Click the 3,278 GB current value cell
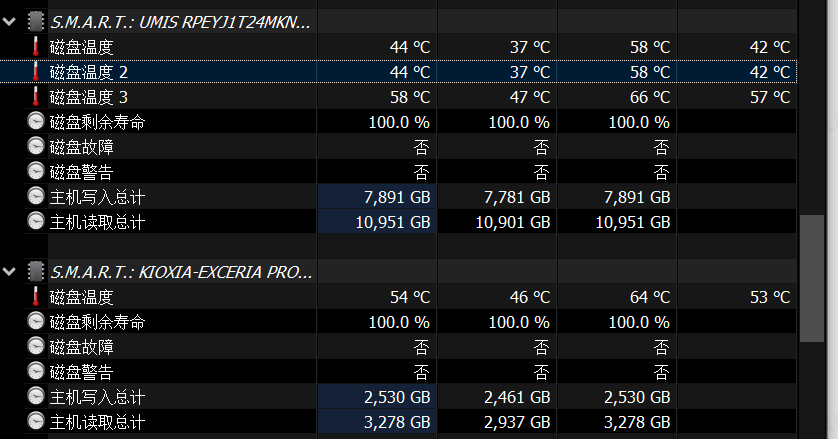This screenshot has height=439, width=838. [392, 422]
